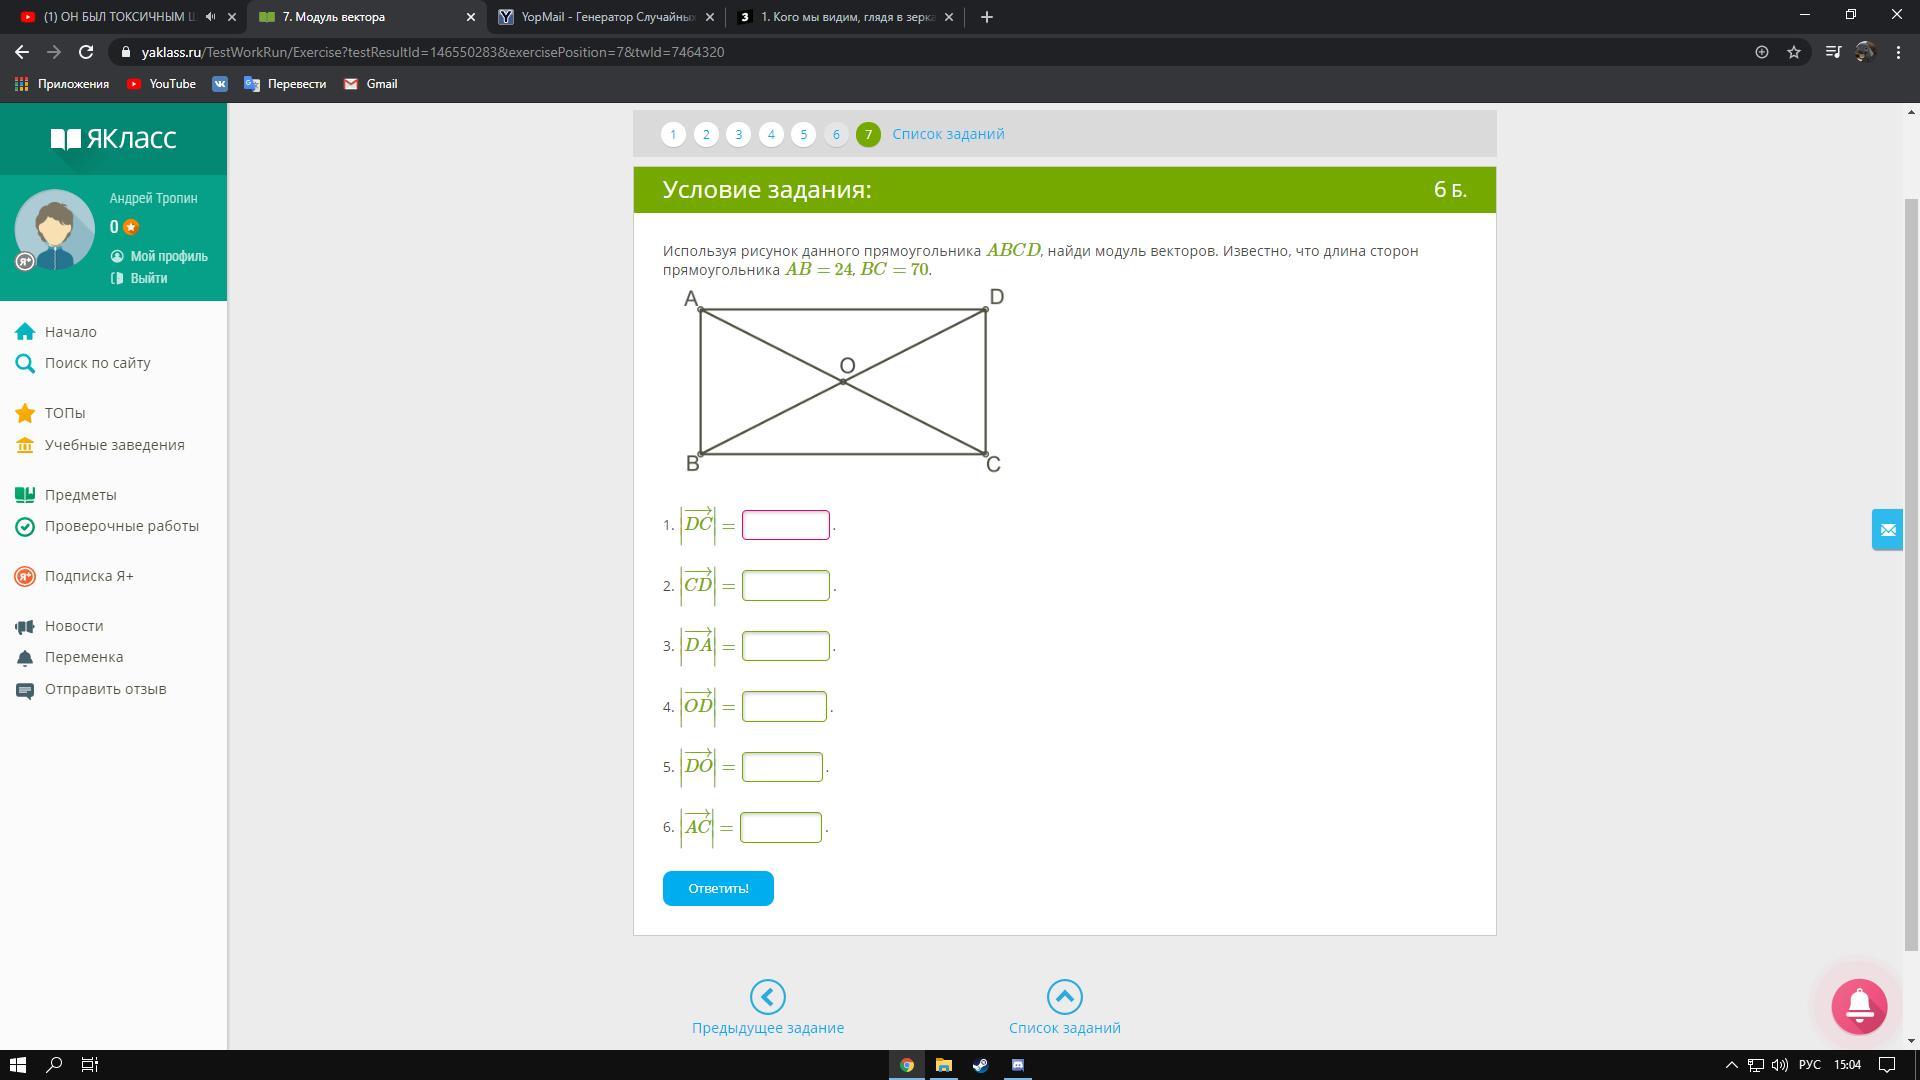Click the pink notification bell icon
1920x1080 pixels.
(x=1859, y=1006)
